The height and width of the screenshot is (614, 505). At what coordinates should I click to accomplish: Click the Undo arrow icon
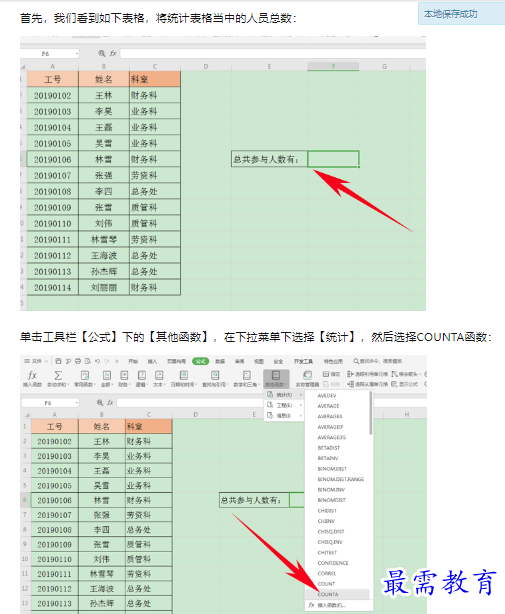97,361
